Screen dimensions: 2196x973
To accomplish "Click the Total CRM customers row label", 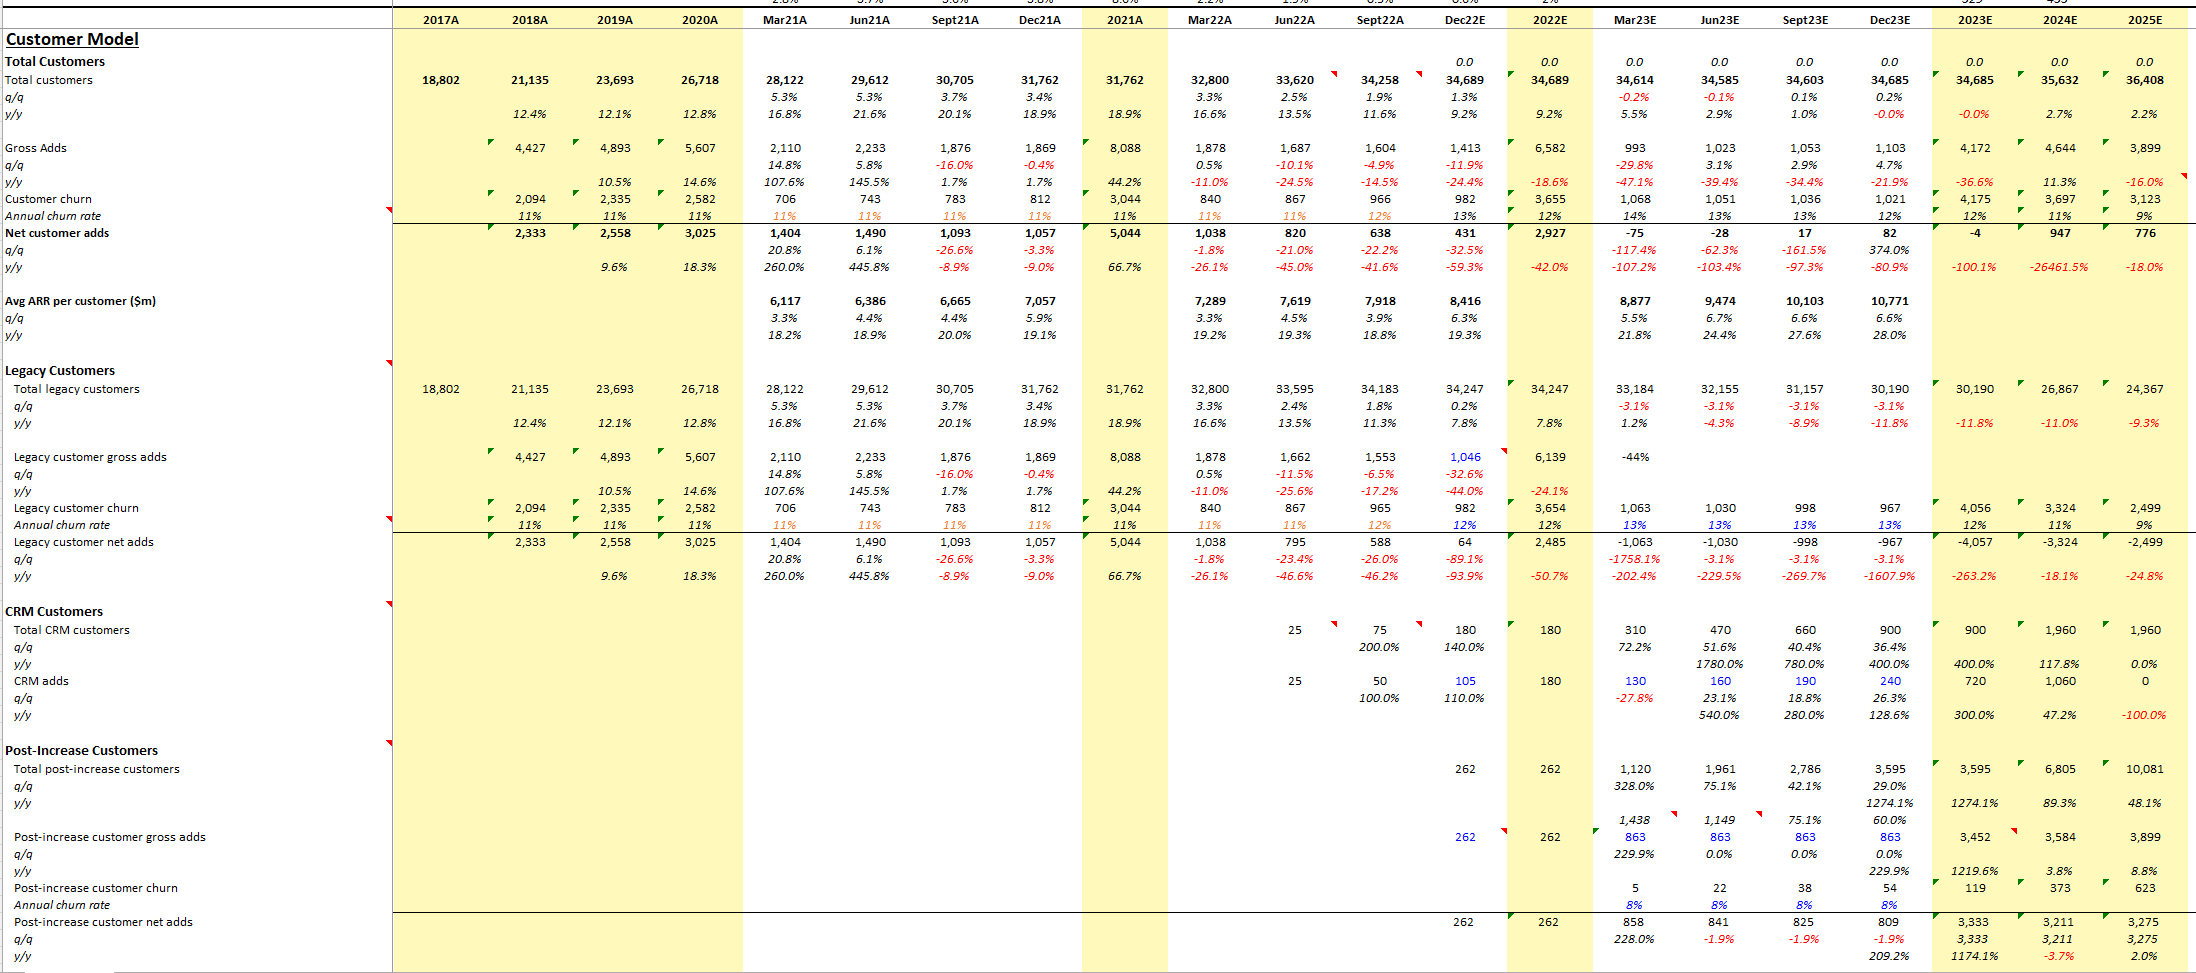I will pos(72,630).
